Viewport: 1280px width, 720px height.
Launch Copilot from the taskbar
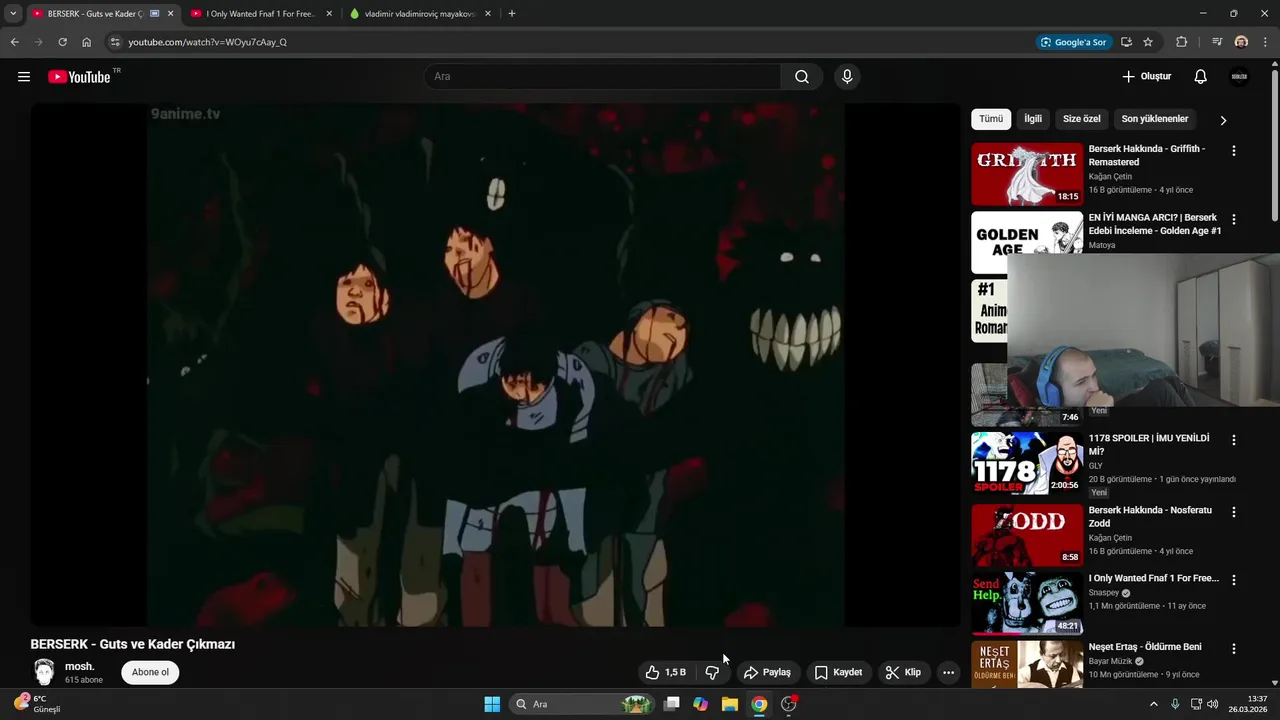tap(701, 704)
